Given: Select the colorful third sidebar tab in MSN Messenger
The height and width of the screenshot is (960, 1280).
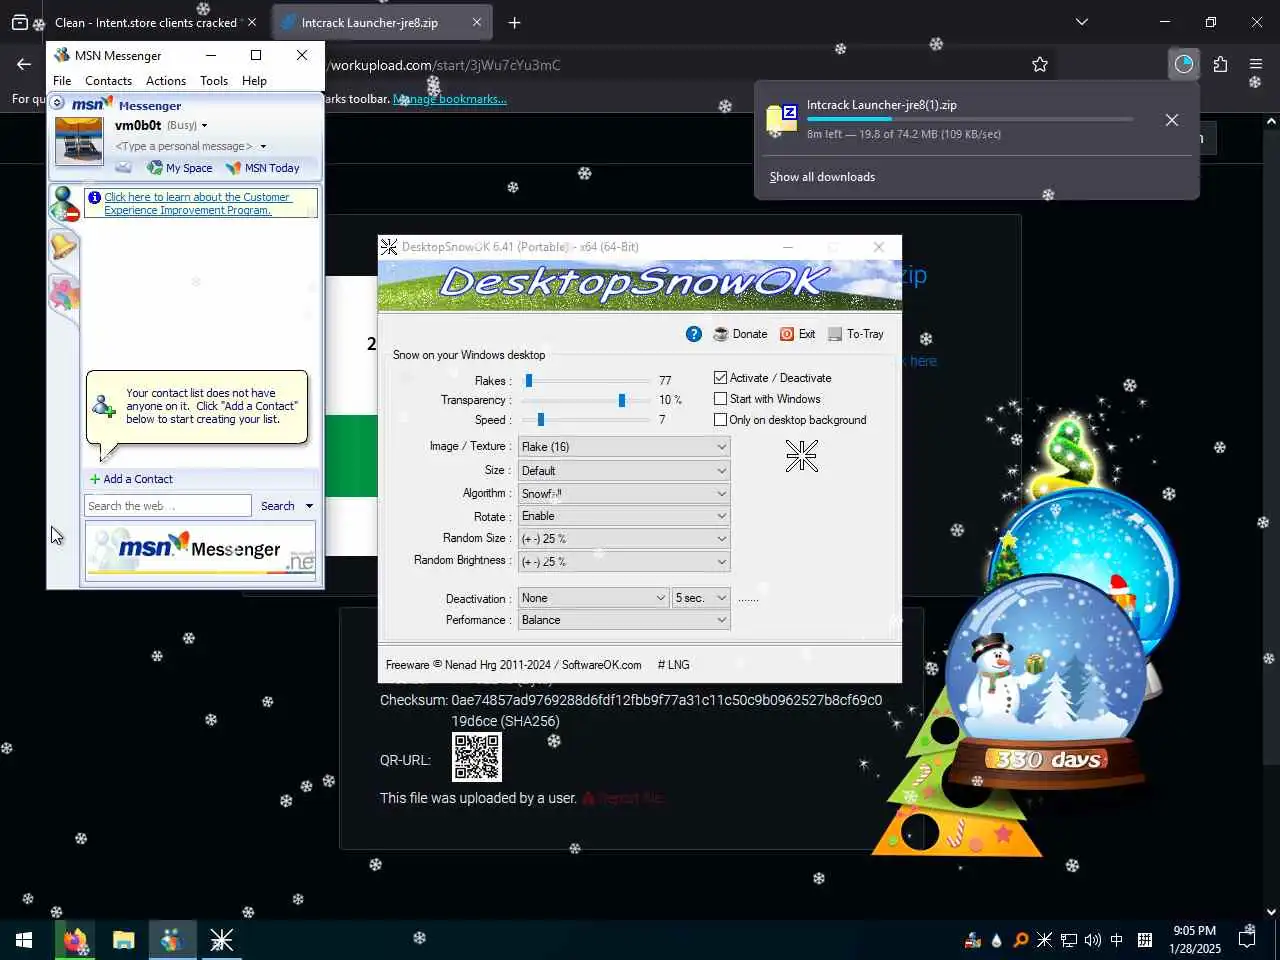Looking at the screenshot, I should pos(64,293).
